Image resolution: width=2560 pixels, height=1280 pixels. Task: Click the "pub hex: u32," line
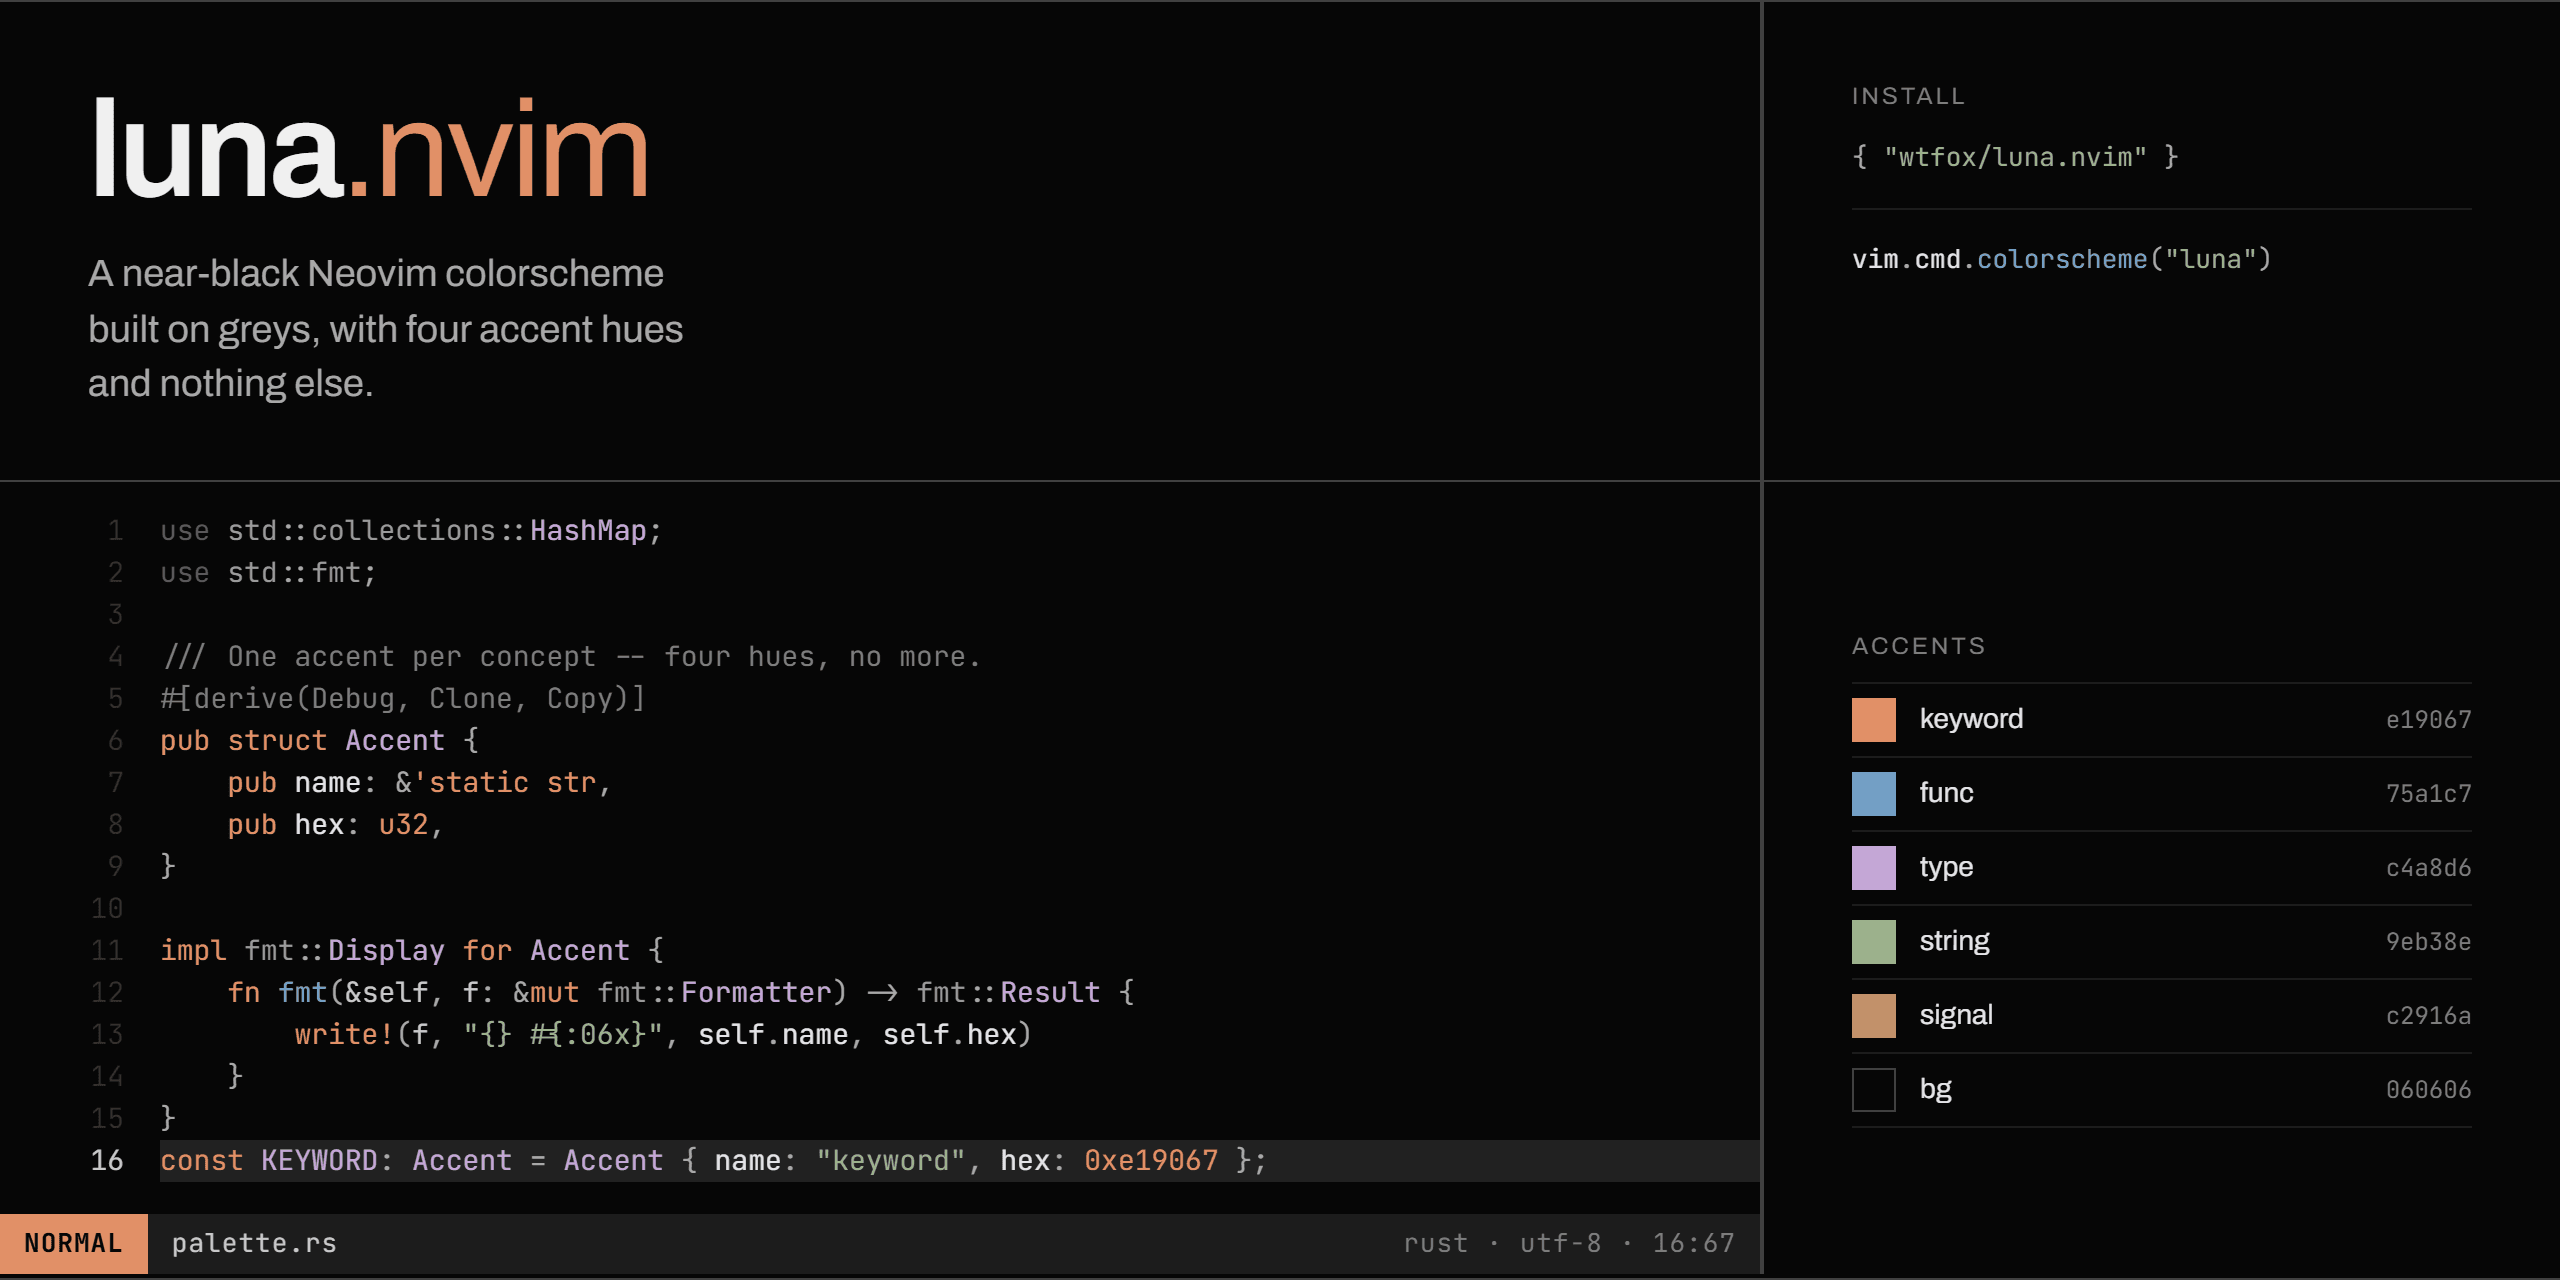pyautogui.click(x=336, y=824)
